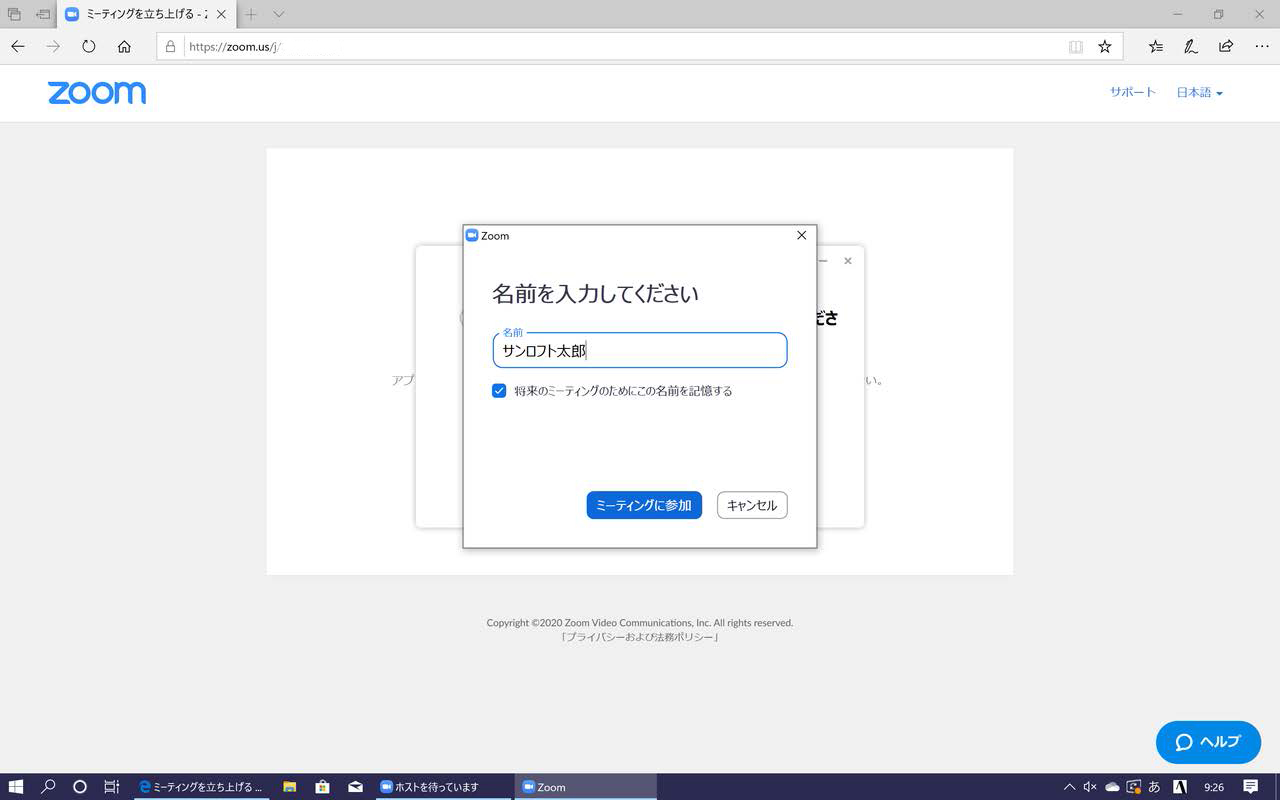Open the favorites hub icon
Image resolution: width=1280 pixels, height=800 pixels.
(1156, 46)
